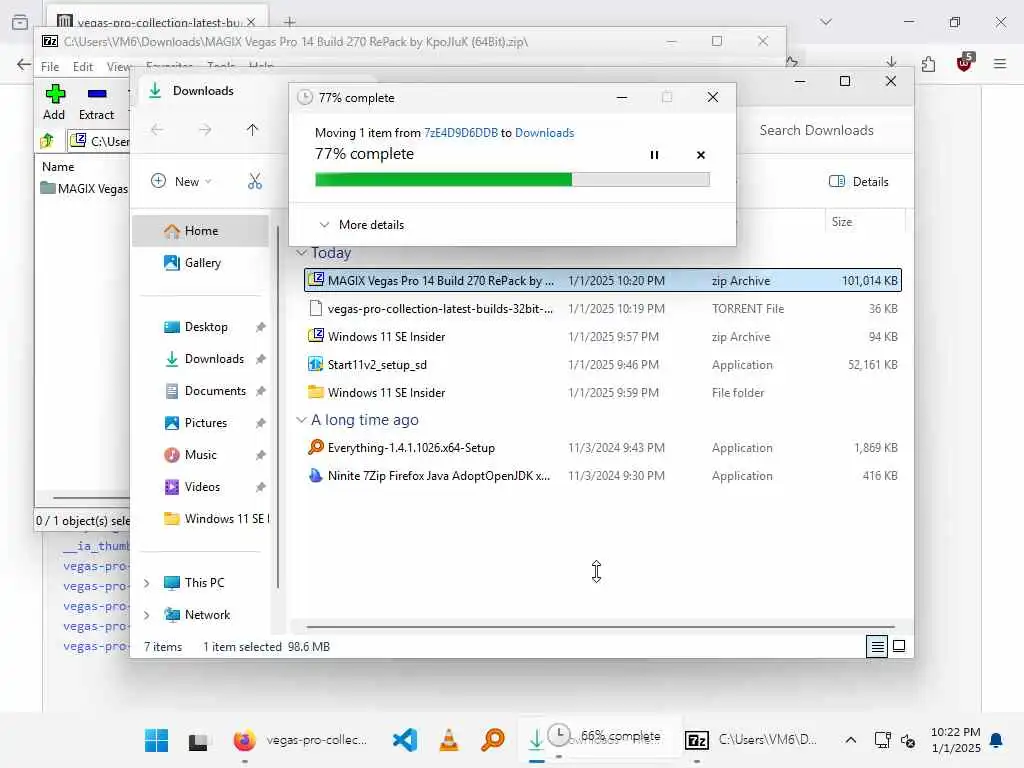Go up one folder level
This screenshot has height=768, width=1024.
coord(252,129)
